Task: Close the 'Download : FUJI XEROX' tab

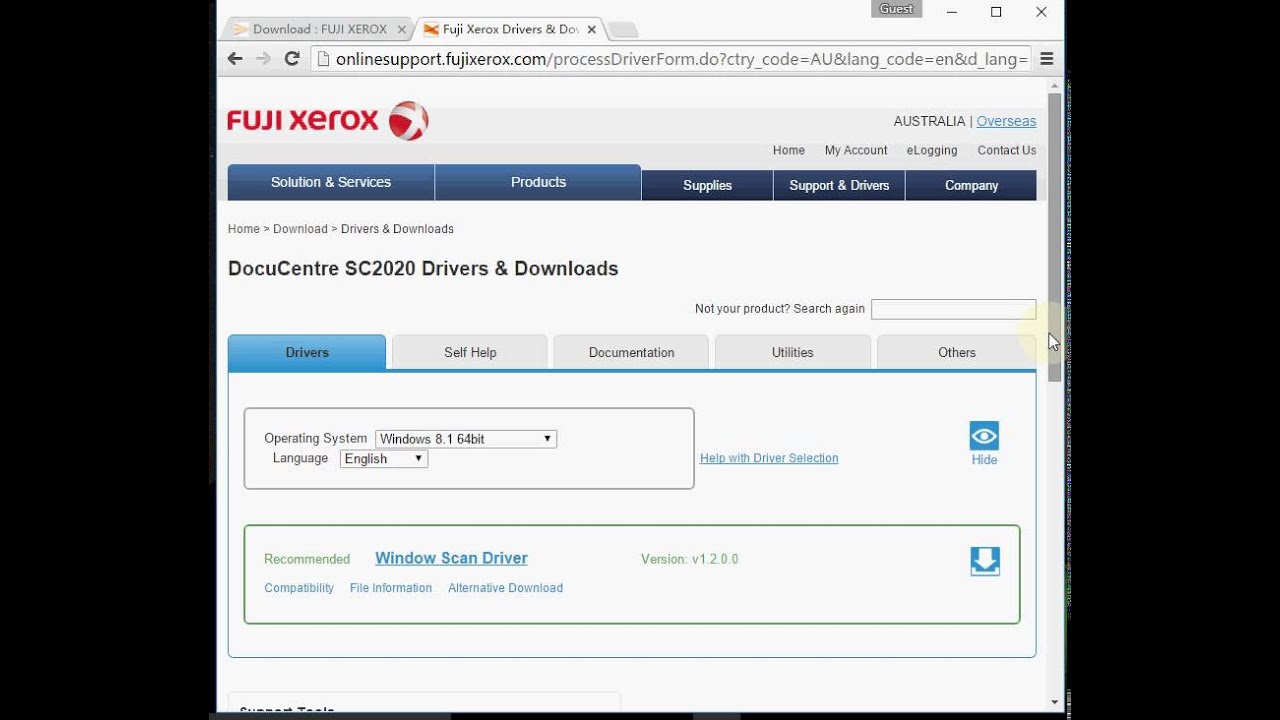Action: [401, 30]
